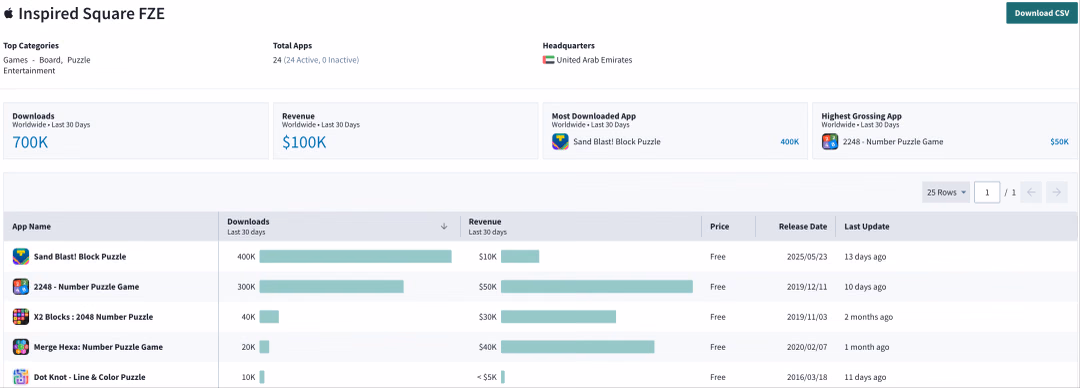Image resolution: width=1080 pixels, height=388 pixels.
Task: Open Merge Hexa app icon in table
Action: tap(21, 347)
